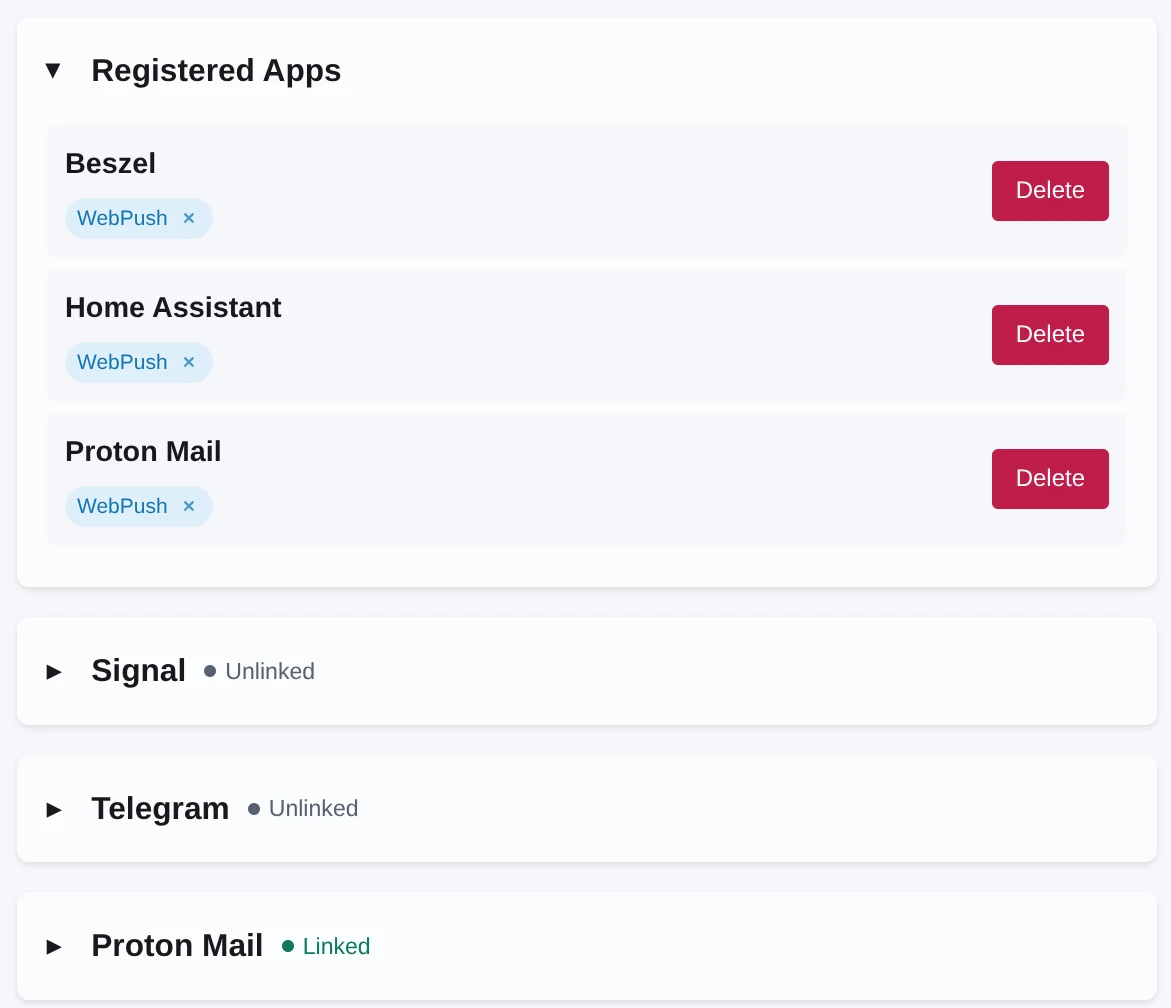Click the Signal Unlinked status indicator
Viewport: 1171px width, 1008px height.
(x=260, y=672)
